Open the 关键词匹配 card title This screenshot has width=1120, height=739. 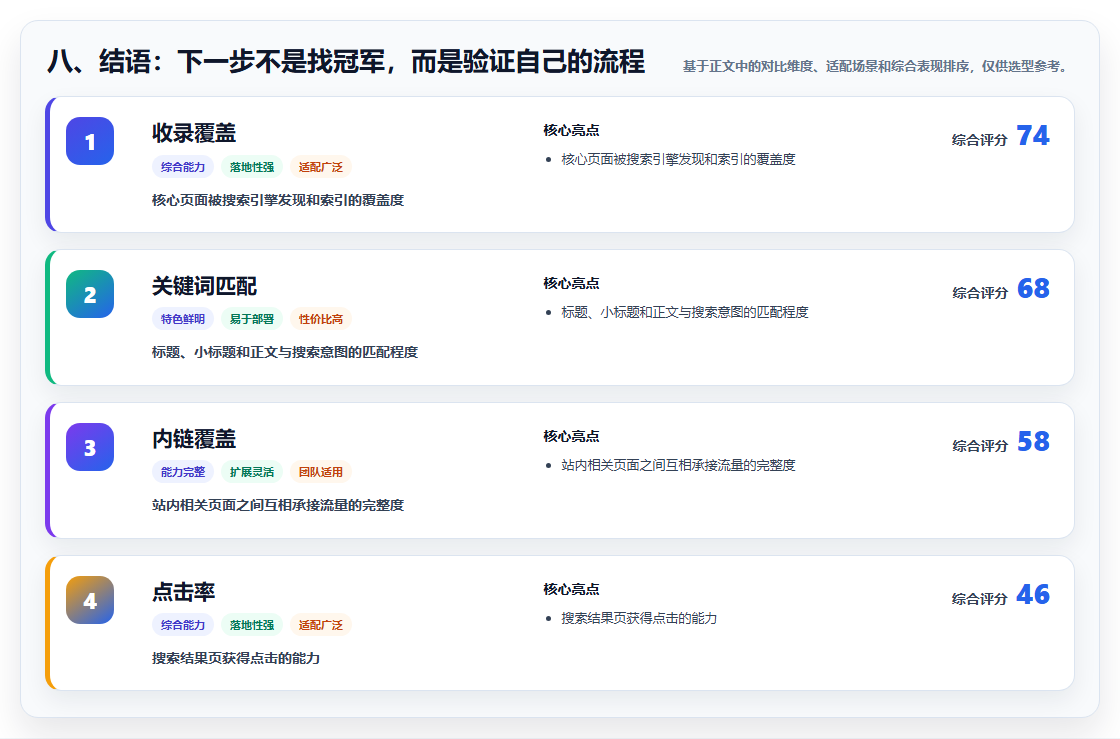204,286
